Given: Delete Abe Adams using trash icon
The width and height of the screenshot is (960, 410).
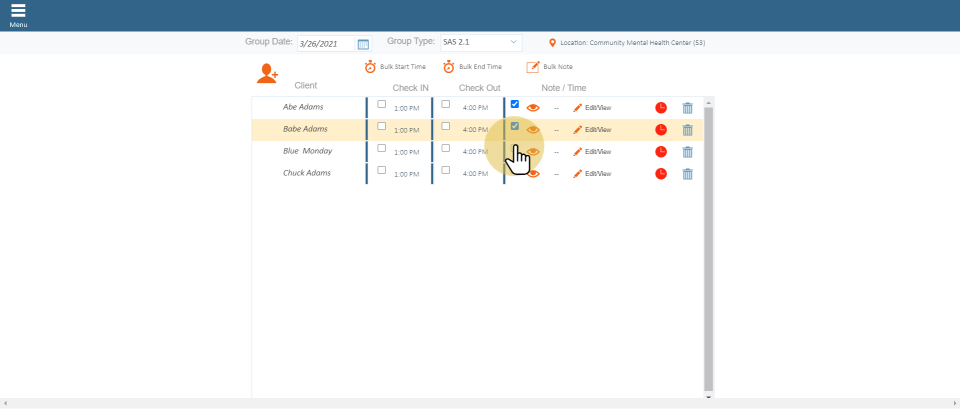Looking at the screenshot, I should [687, 108].
